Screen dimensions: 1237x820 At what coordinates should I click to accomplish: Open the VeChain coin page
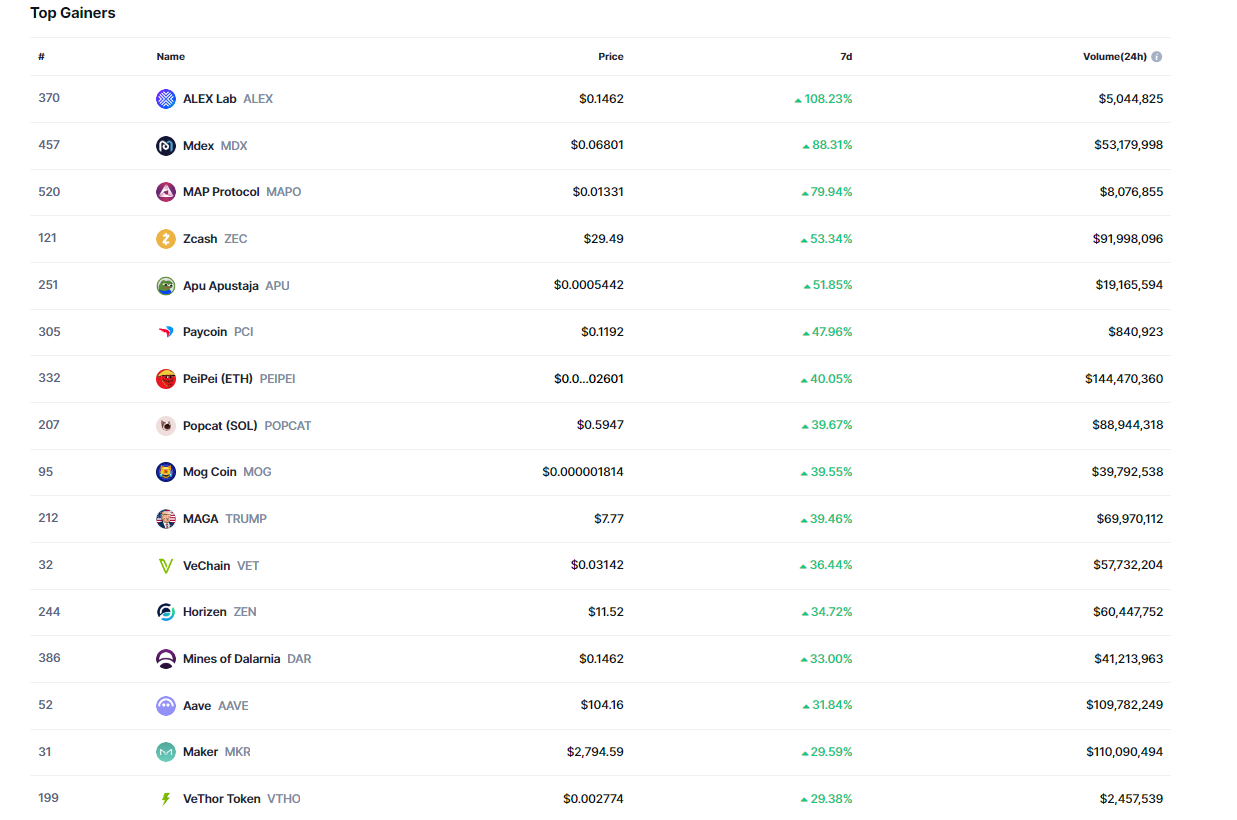pyautogui.click(x=206, y=566)
